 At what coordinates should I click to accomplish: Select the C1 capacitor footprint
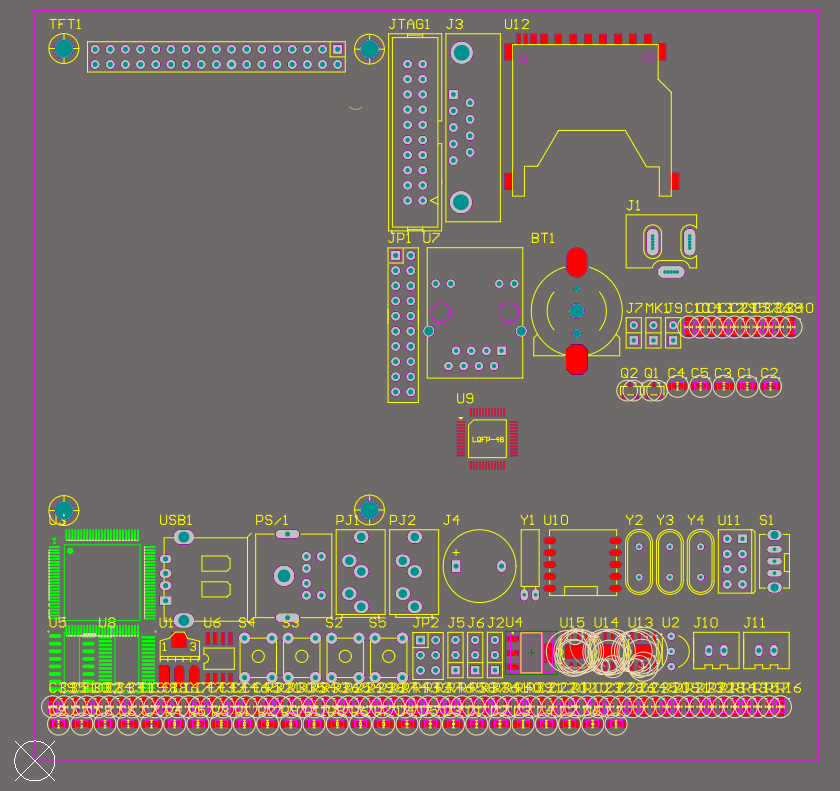[x=747, y=386]
